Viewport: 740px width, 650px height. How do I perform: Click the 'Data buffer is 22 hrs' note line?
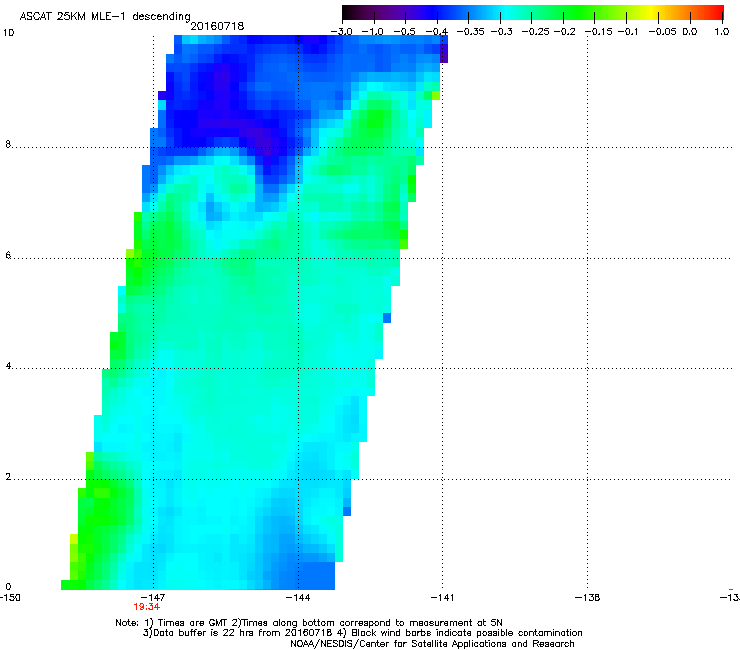click(x=362, y=633)
